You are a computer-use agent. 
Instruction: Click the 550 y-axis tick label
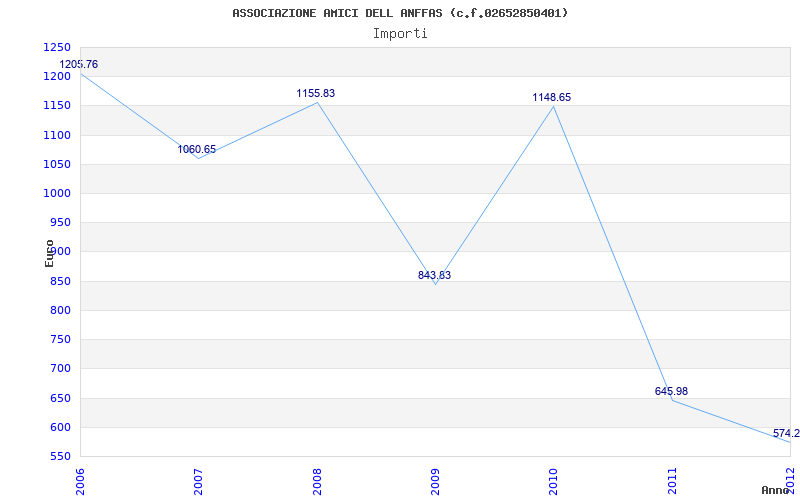point(60,456)
